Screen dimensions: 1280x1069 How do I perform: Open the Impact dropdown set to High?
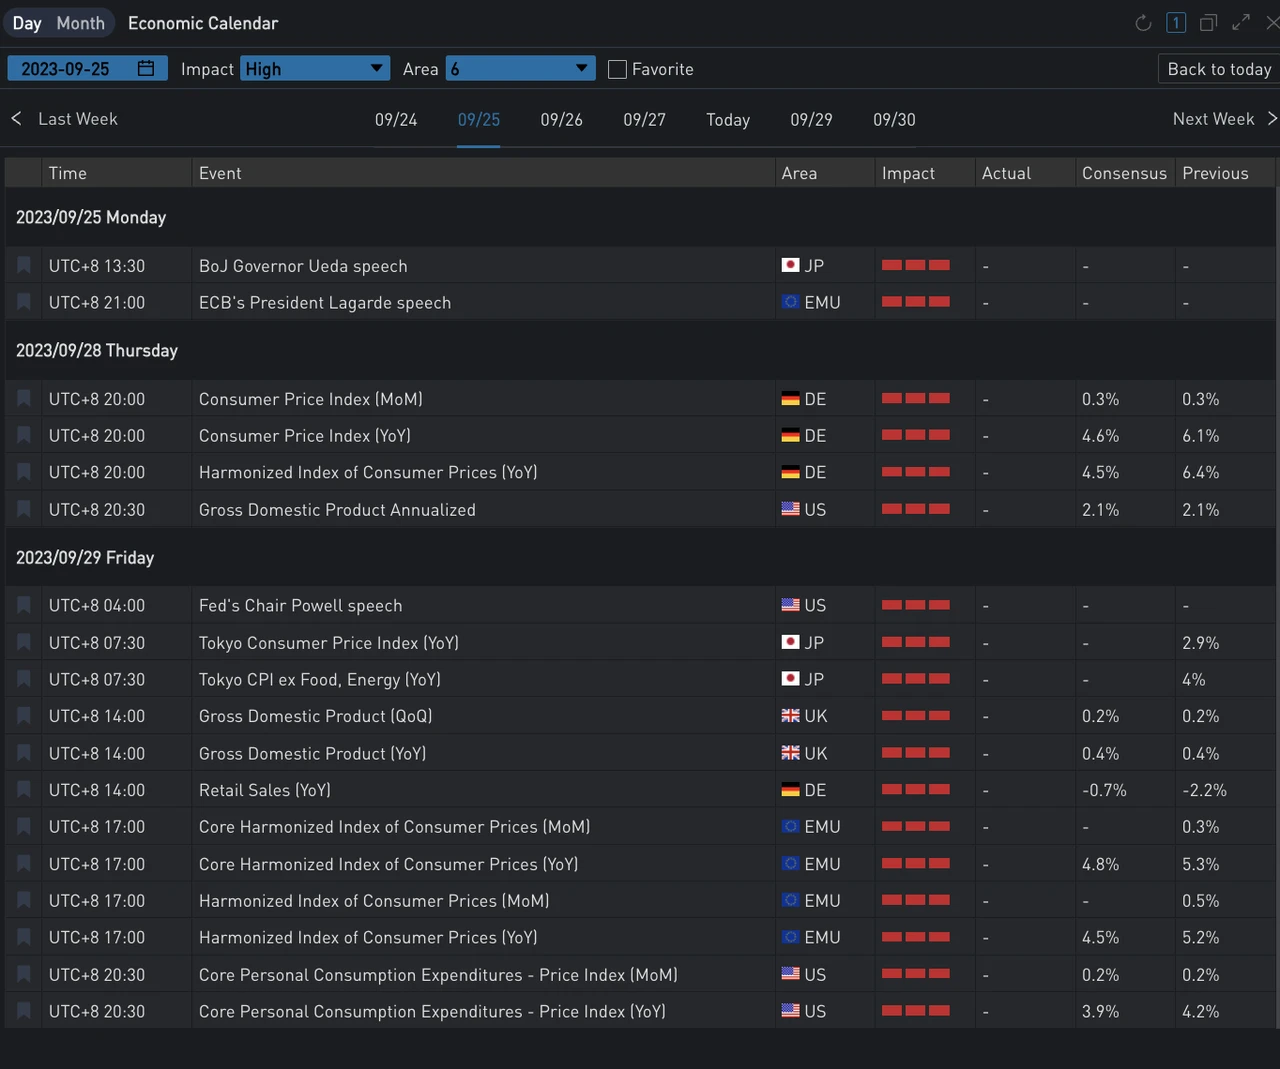tap(314, 69)
